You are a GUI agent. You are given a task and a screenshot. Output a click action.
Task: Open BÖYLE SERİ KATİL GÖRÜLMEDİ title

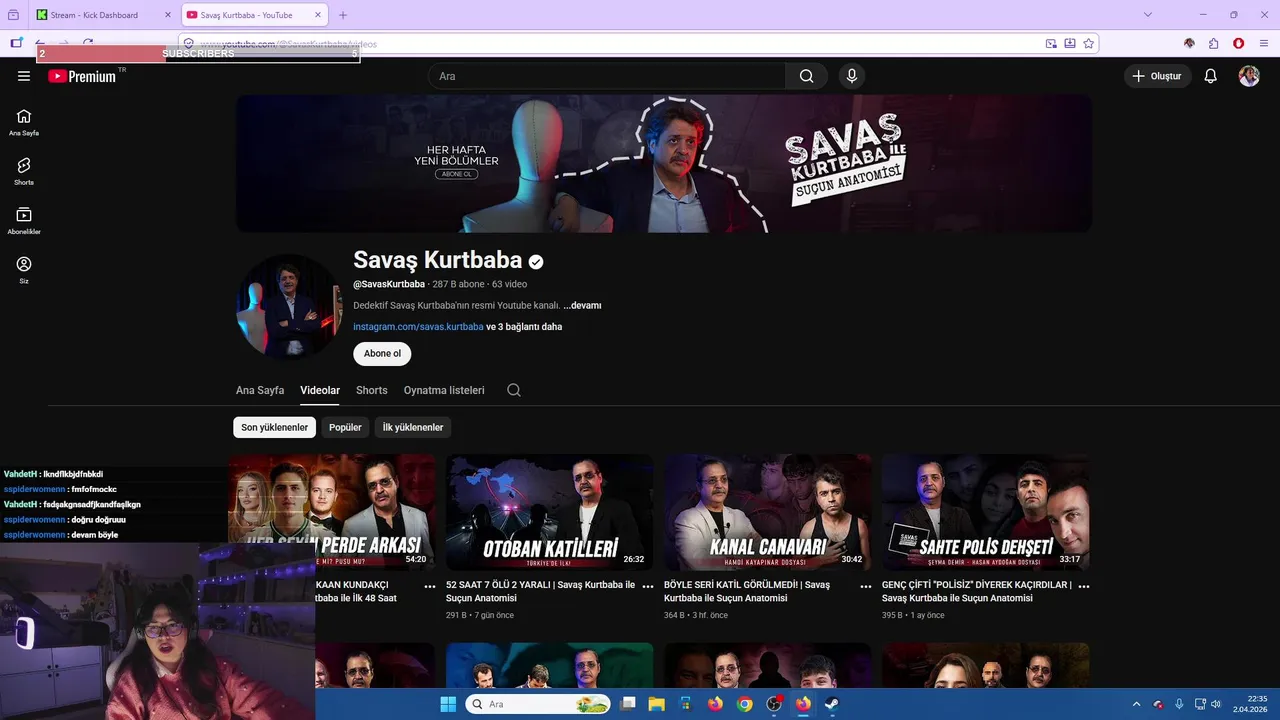coord(747,591)
